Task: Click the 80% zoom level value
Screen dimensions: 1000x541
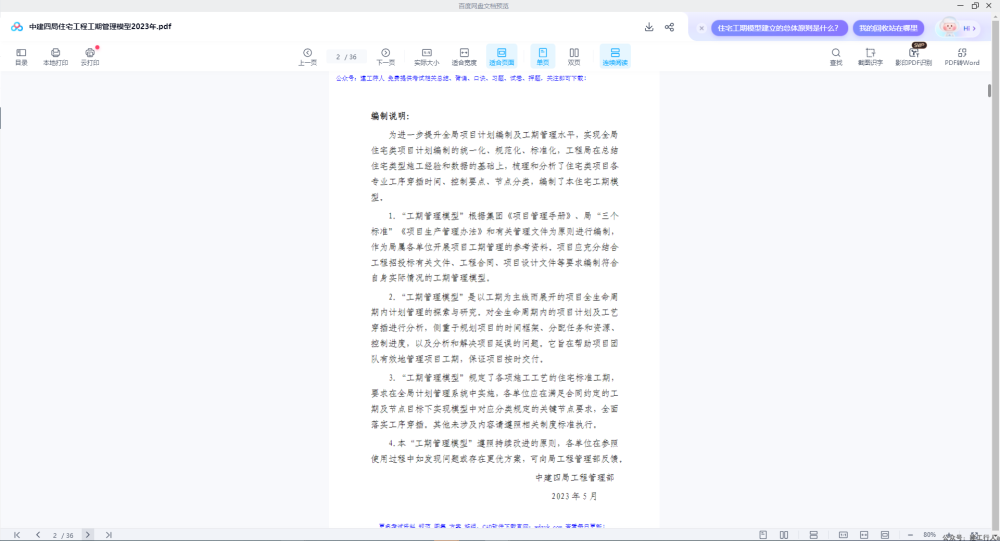Action: pos(930,535)
